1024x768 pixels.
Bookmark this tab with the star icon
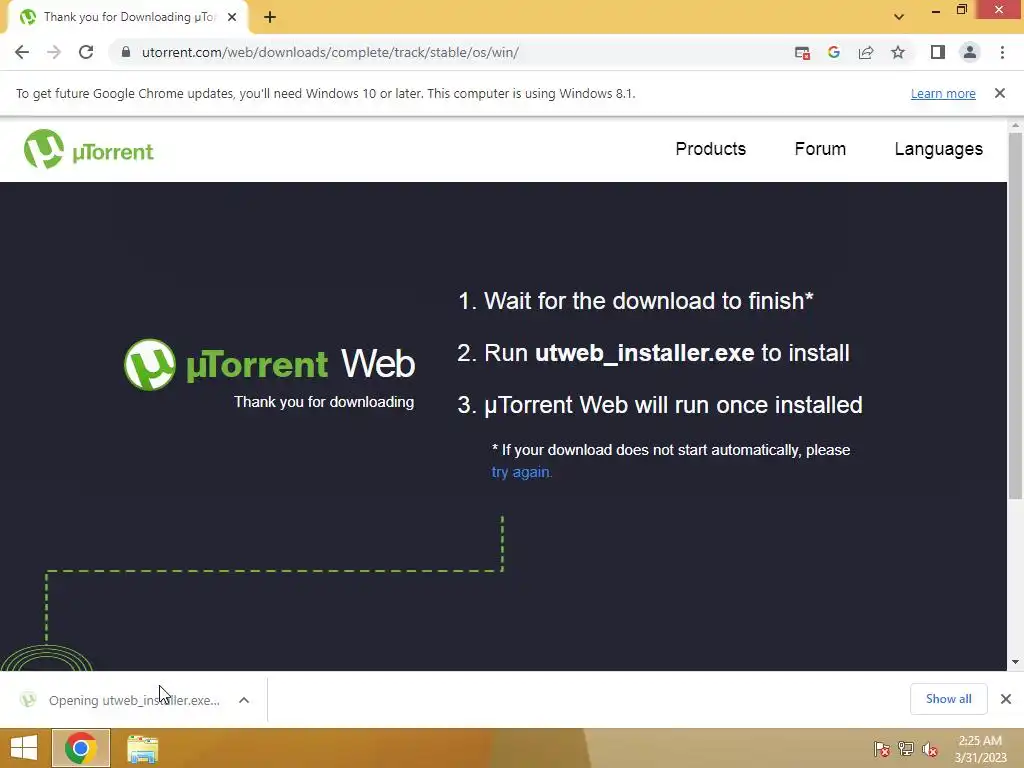(x=898, y=52)
